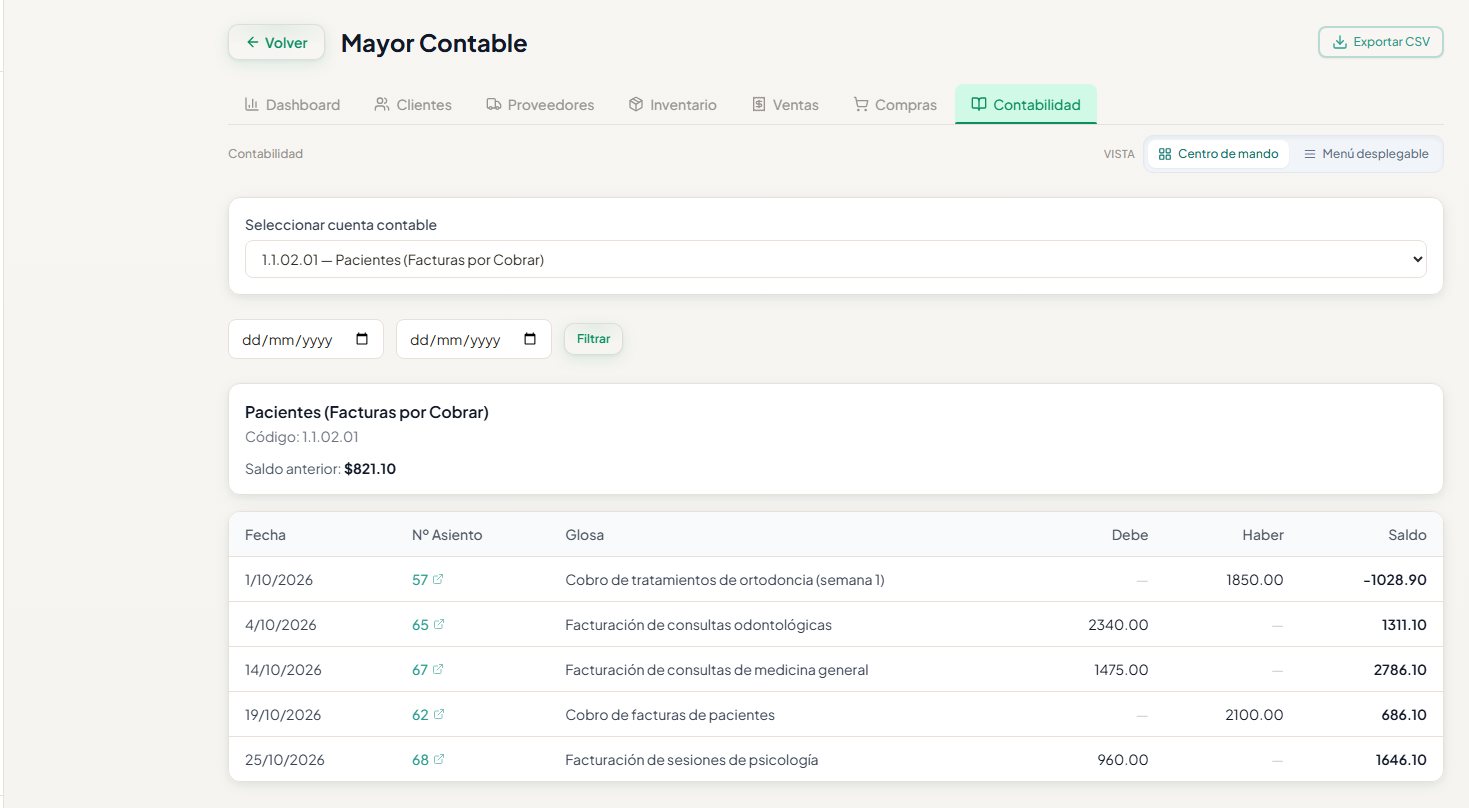Click the Nº Asiento column header
This screenshot has width=1469, height=808.
click(x=447, y=535)
